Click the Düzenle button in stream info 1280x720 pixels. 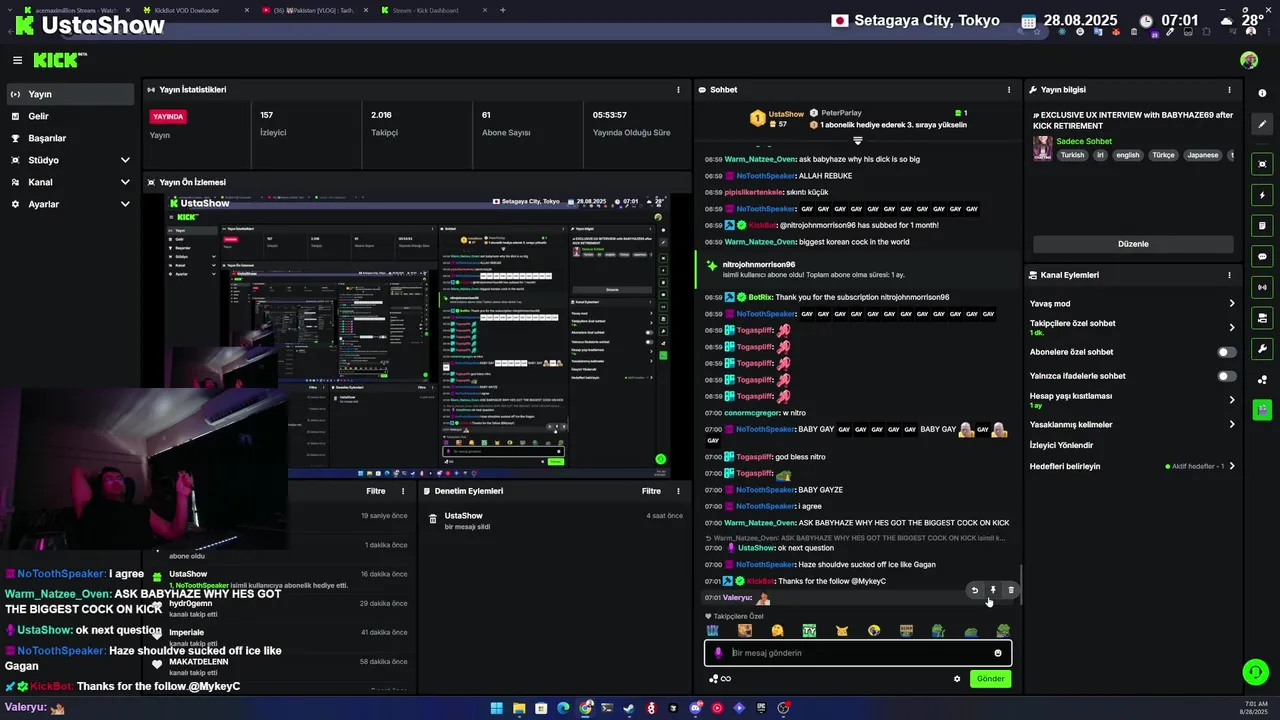[x=1133, y=244]
